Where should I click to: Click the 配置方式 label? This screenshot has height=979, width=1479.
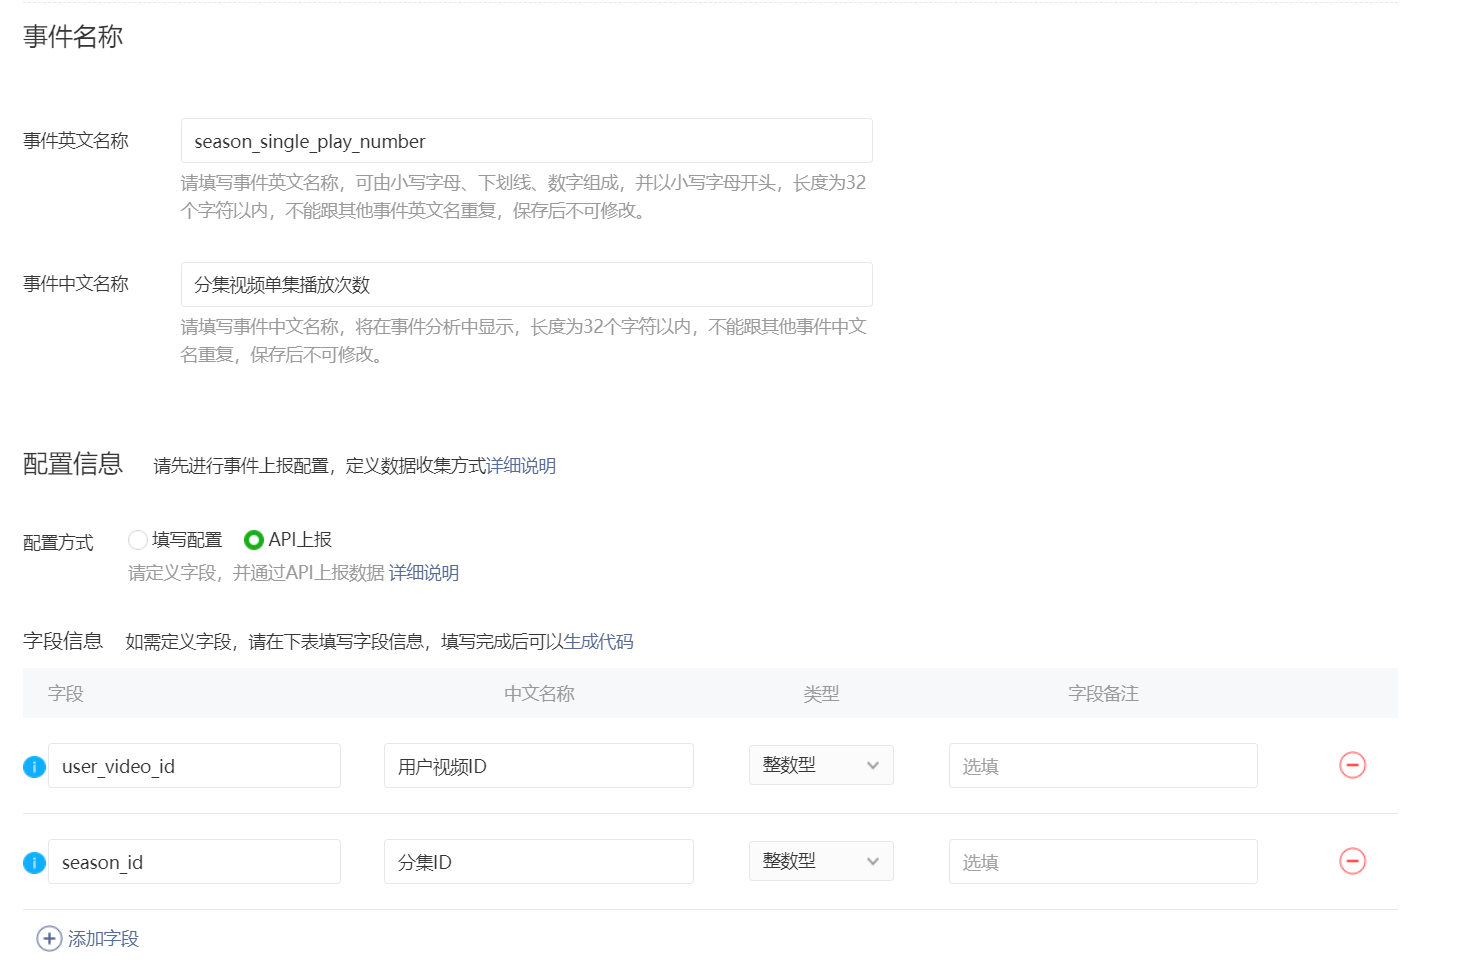[58, 543]
